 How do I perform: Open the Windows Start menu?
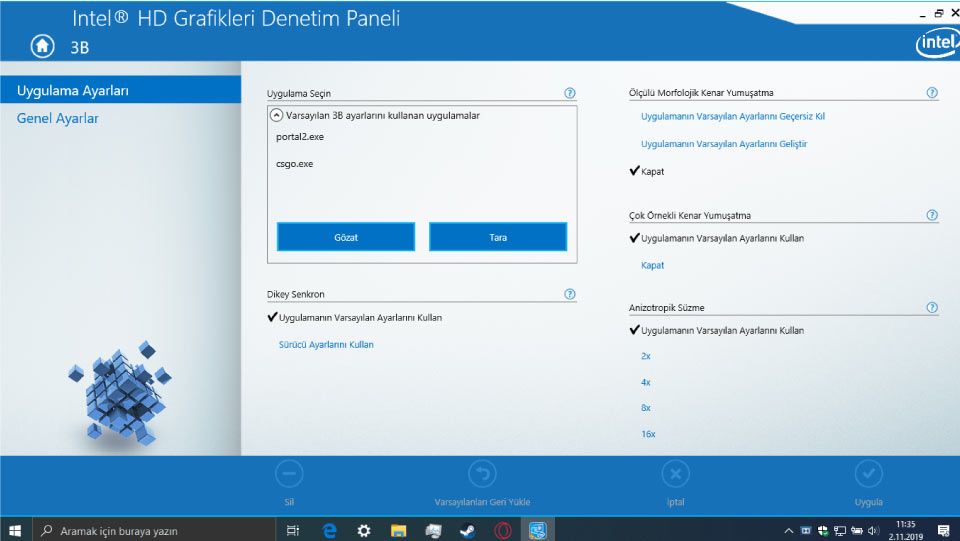(15, 531)
